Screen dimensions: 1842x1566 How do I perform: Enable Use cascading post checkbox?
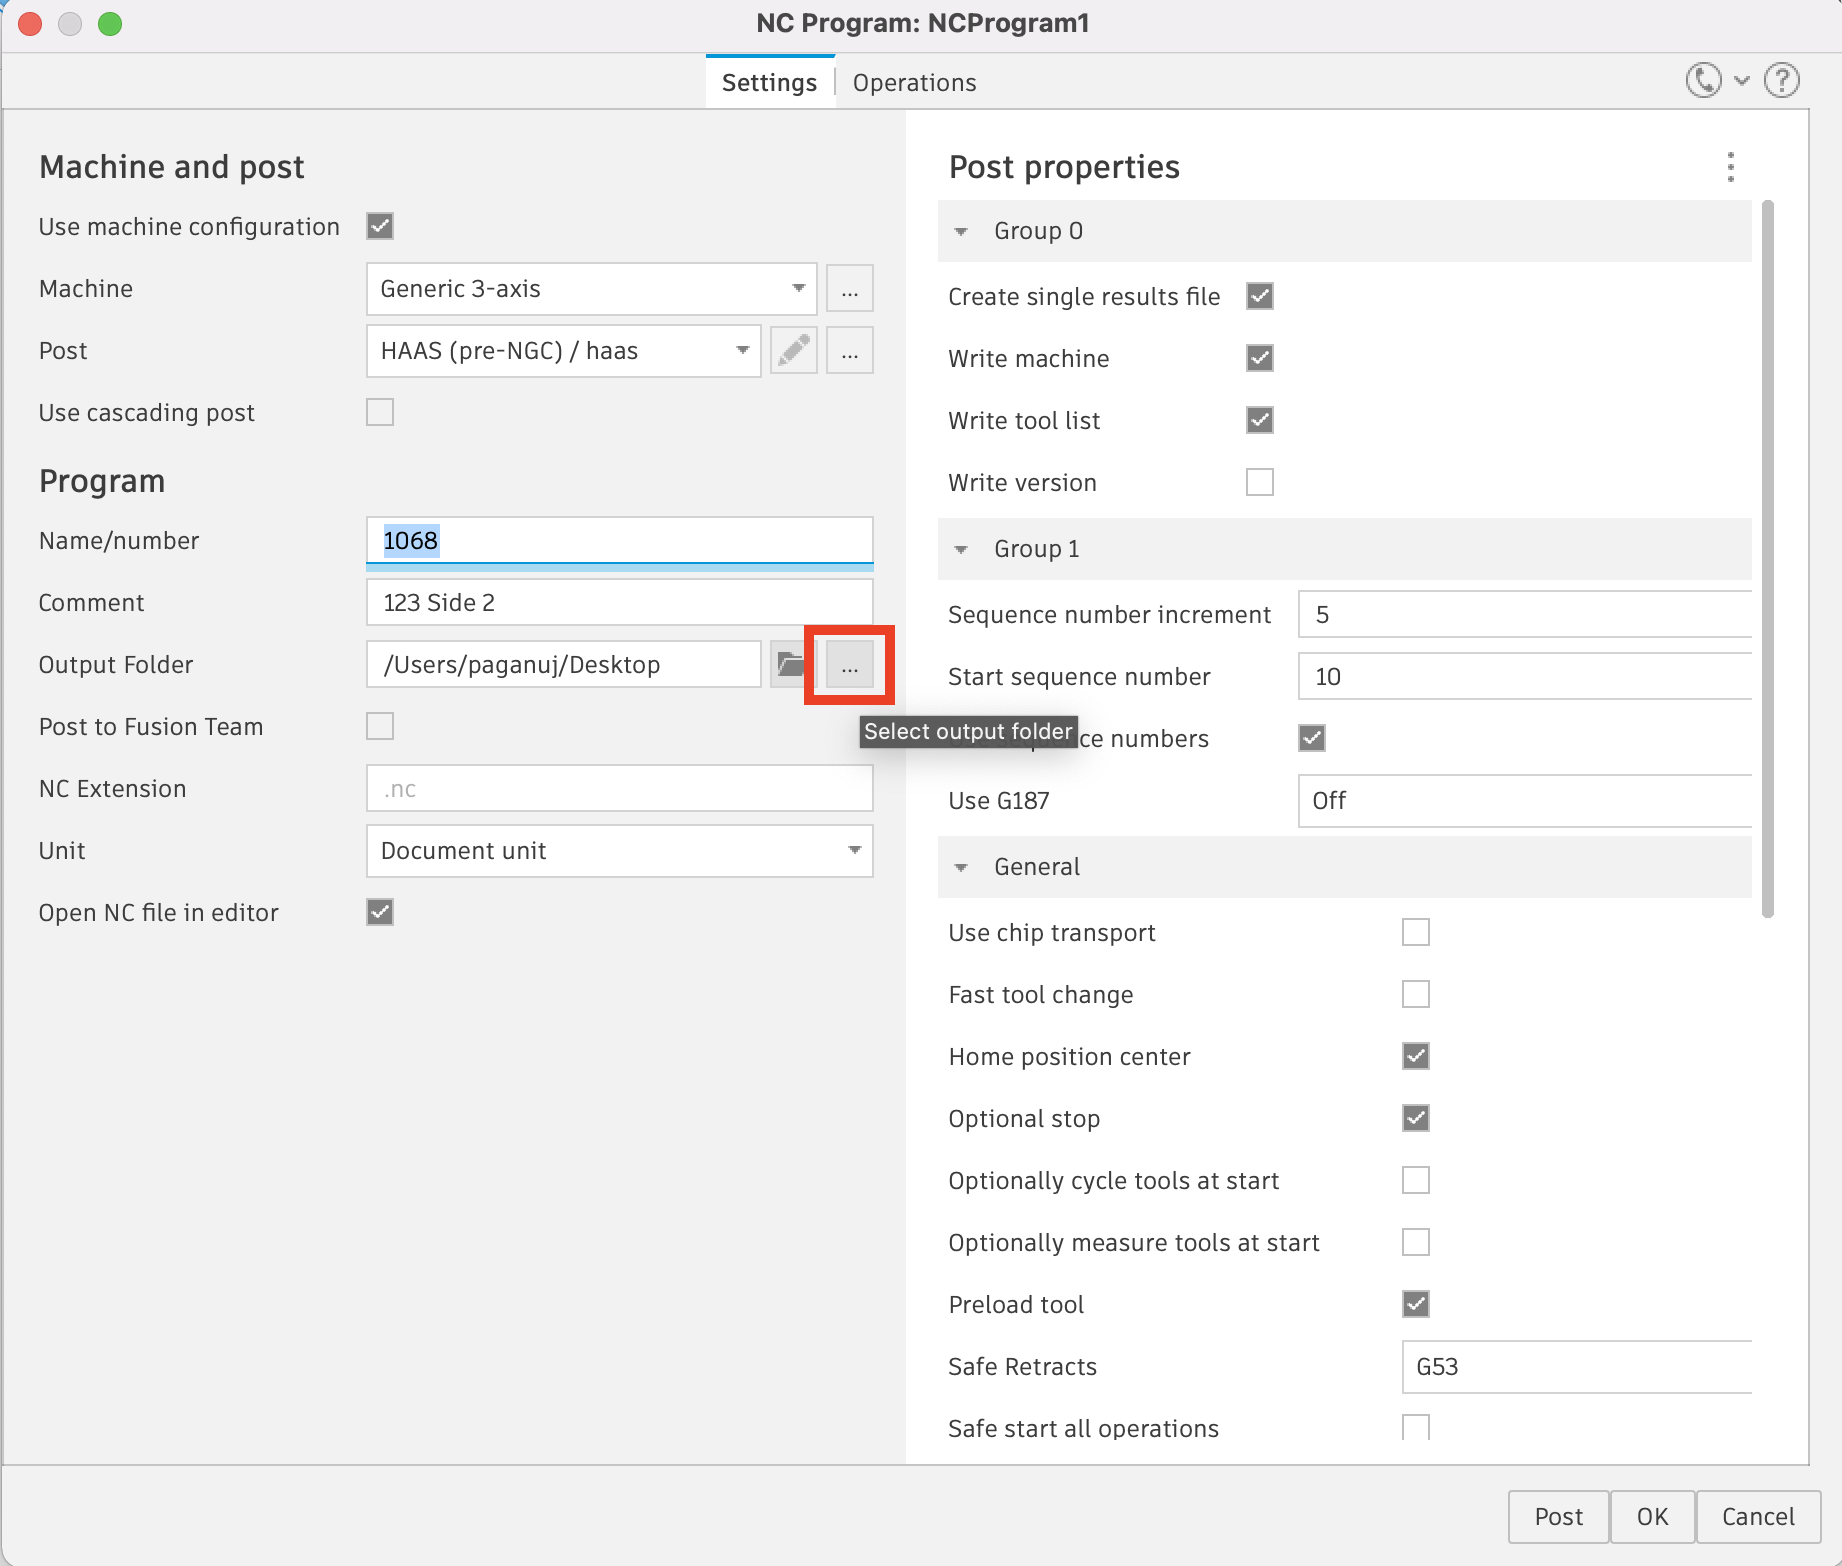tap(380, 412)
